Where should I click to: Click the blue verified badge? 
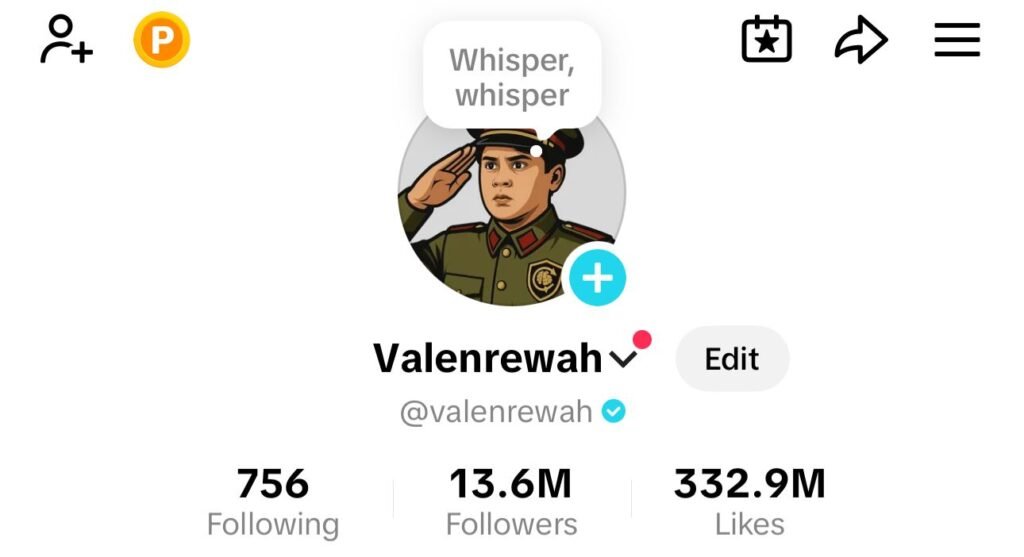coord(613,411)
